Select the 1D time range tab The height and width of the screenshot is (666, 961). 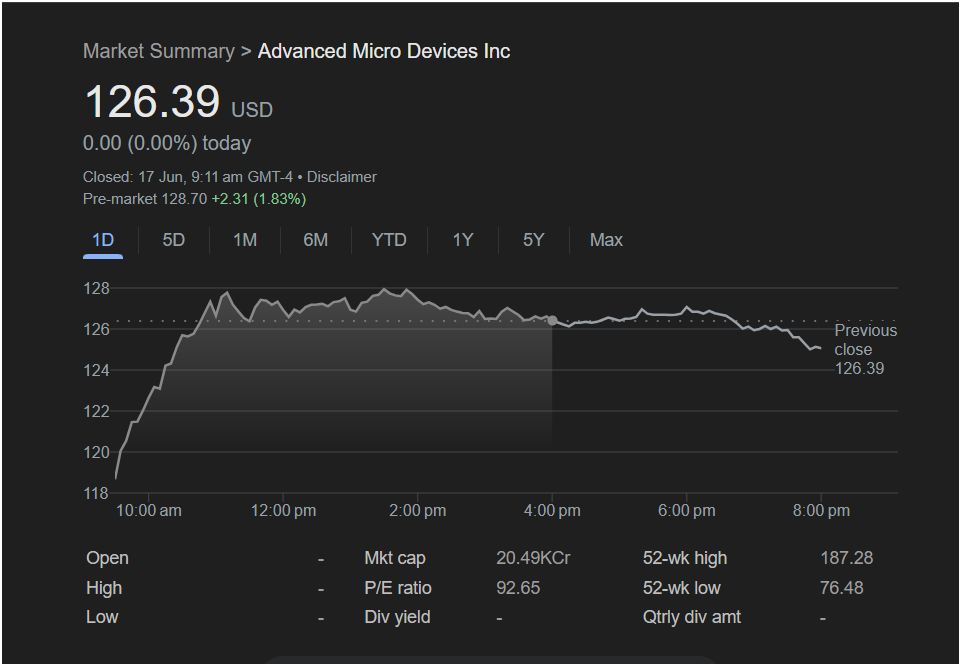(x=103, y=240)
